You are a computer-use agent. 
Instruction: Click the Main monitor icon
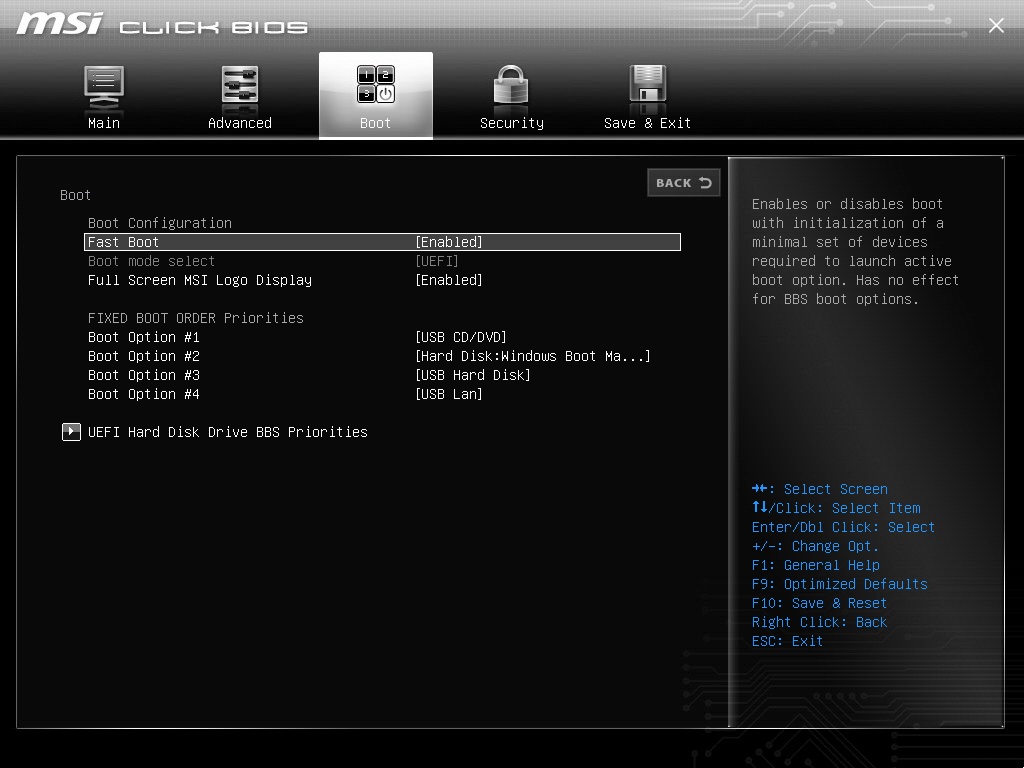(x=104, y=86)
